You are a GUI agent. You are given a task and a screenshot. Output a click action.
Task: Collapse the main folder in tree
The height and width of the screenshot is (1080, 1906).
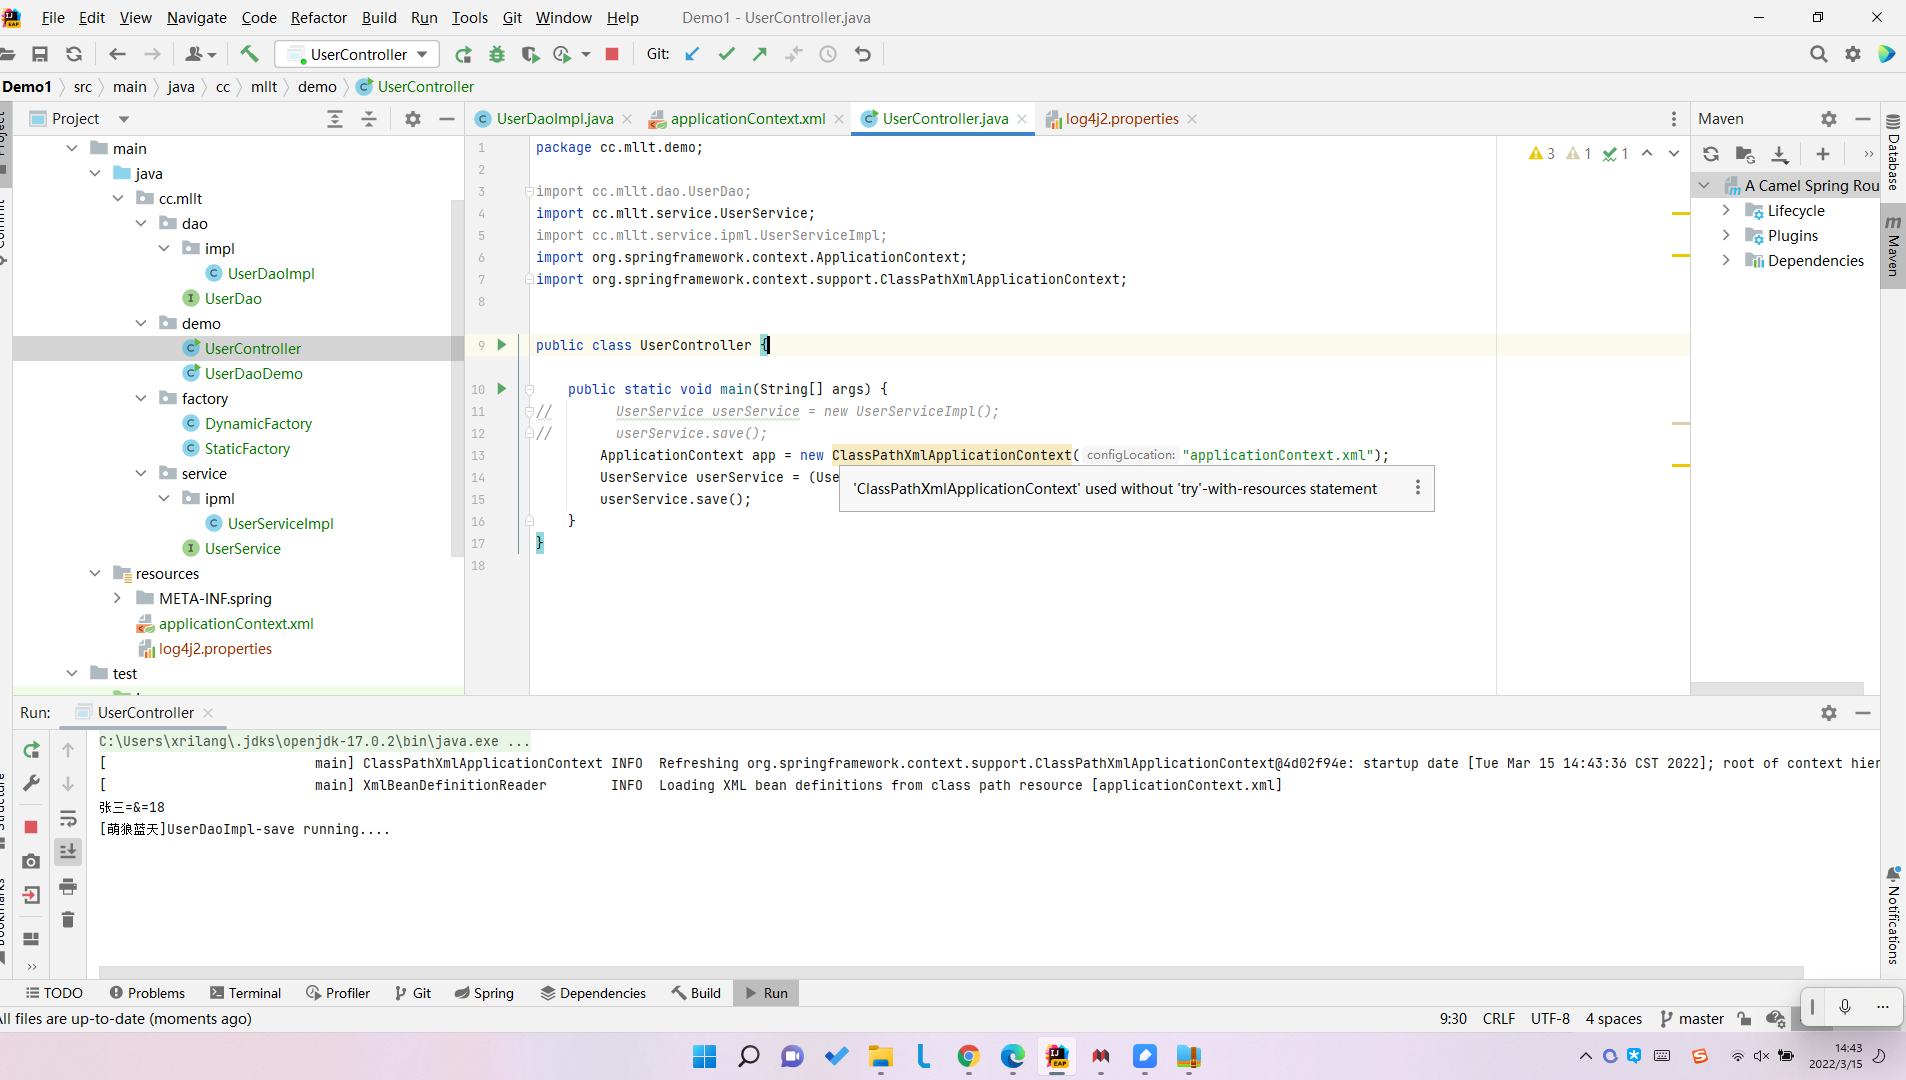coord(72,148)
